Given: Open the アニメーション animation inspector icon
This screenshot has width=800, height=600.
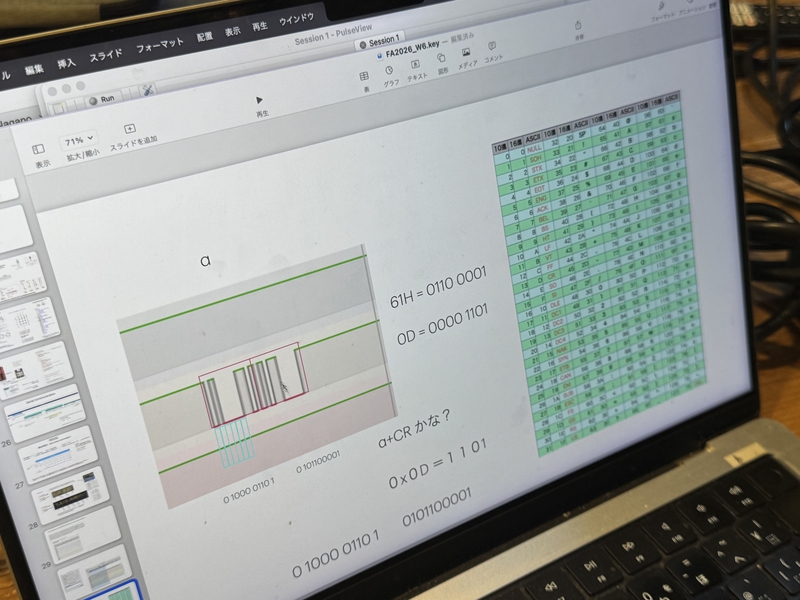Looking at the screenshot, I should (x=689, y=2).
